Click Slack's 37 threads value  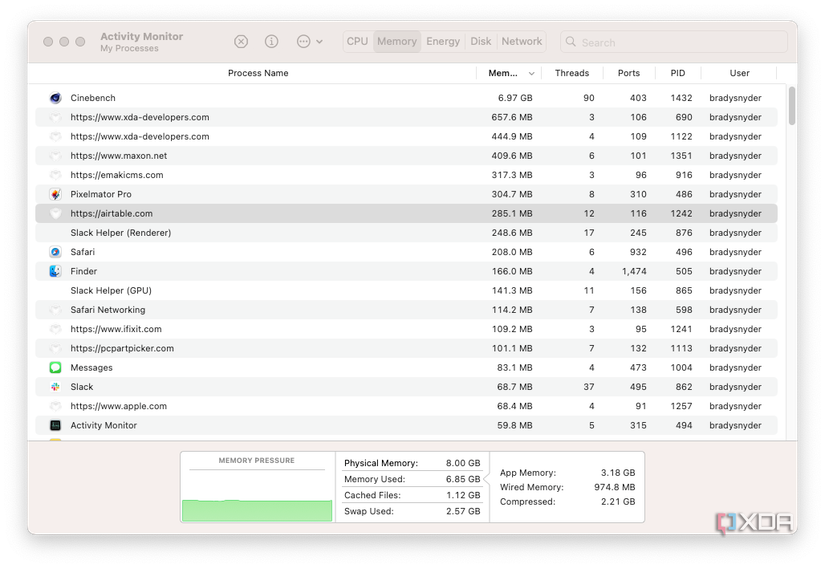click(x=589, y=387)
